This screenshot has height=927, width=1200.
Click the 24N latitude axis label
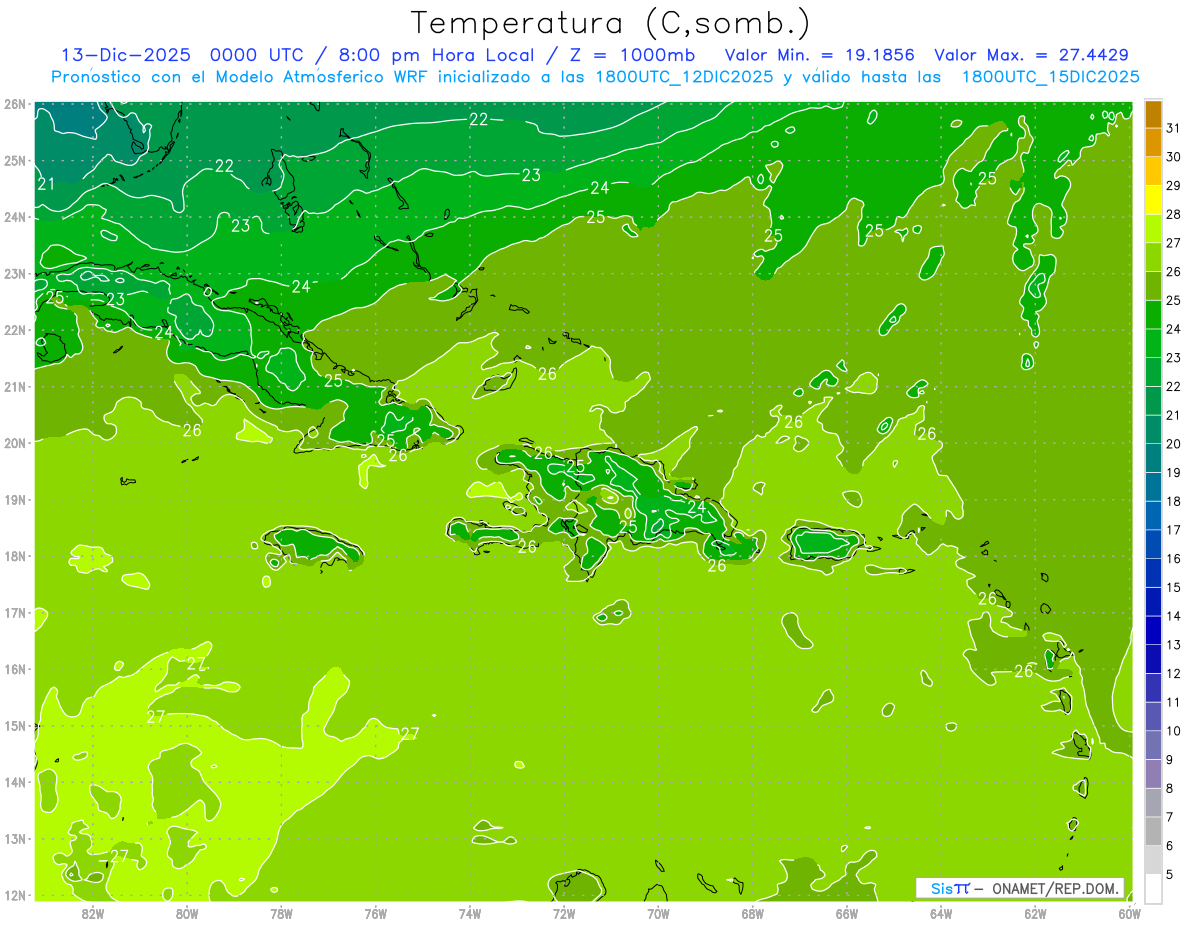point(15,217)
